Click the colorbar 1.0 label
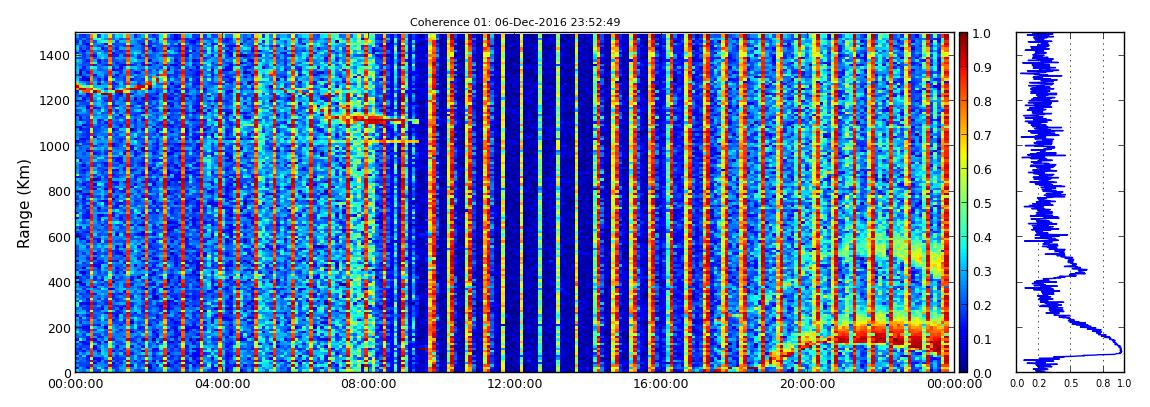The image size is (1150, 407). point(984,34)
